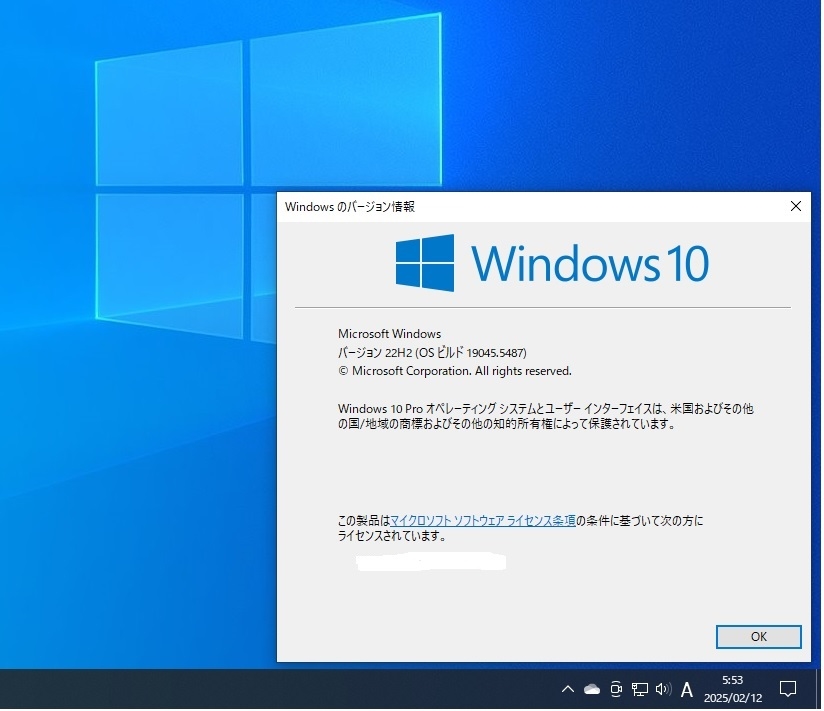Click the white redacted licensee name box
Viewport: 824px width, 711px height.
point(431,563)
